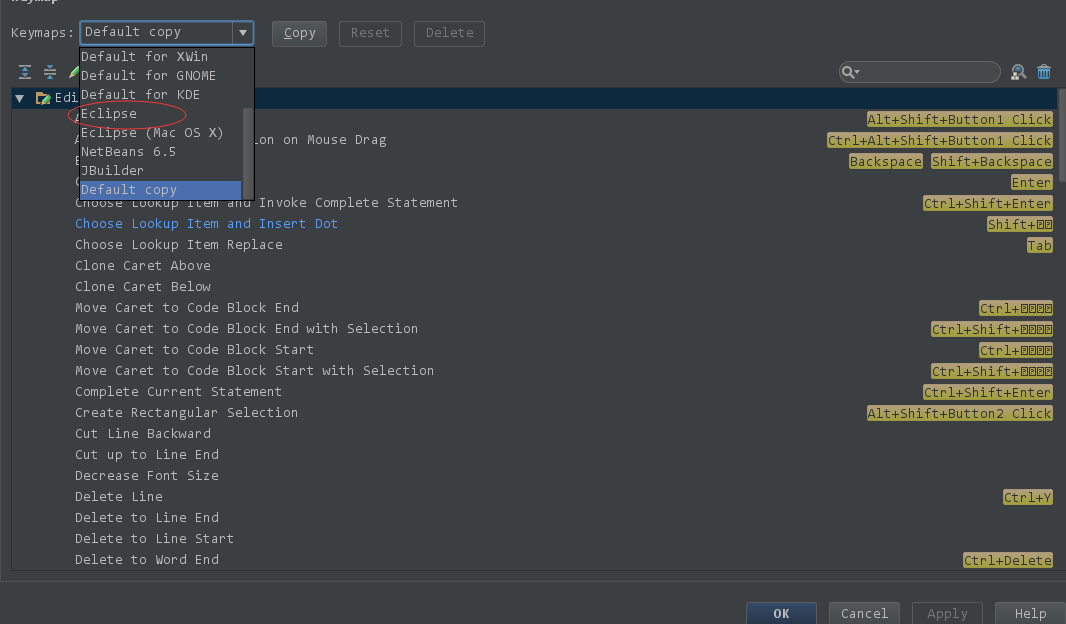Select Move Caret to Code Block Start with Selection

point(254,371)
